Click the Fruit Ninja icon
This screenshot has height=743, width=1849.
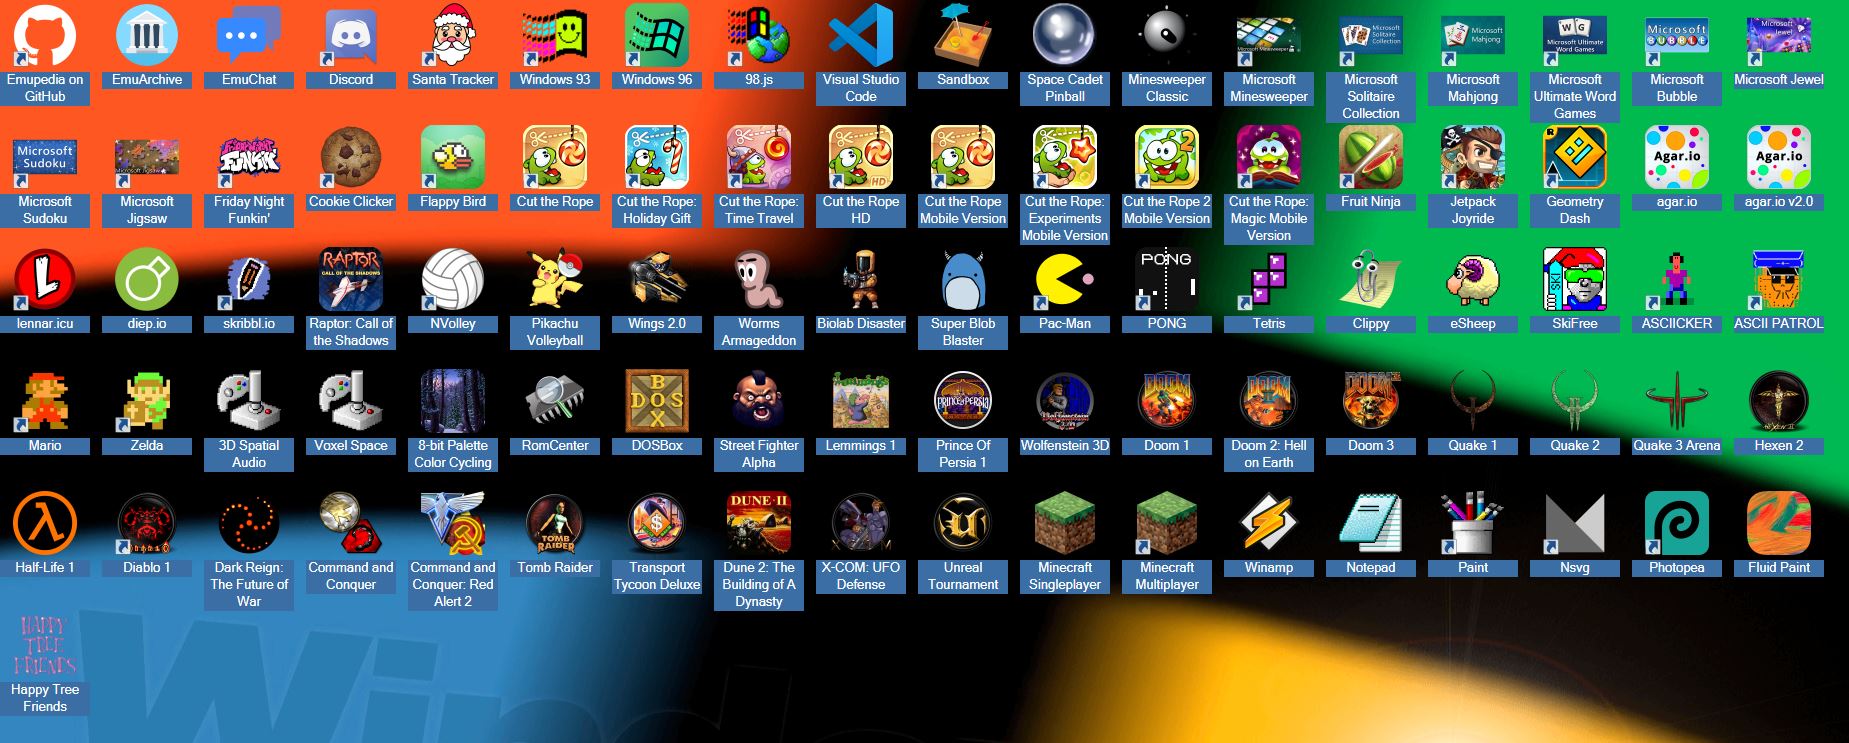(x=1370, y=158)
